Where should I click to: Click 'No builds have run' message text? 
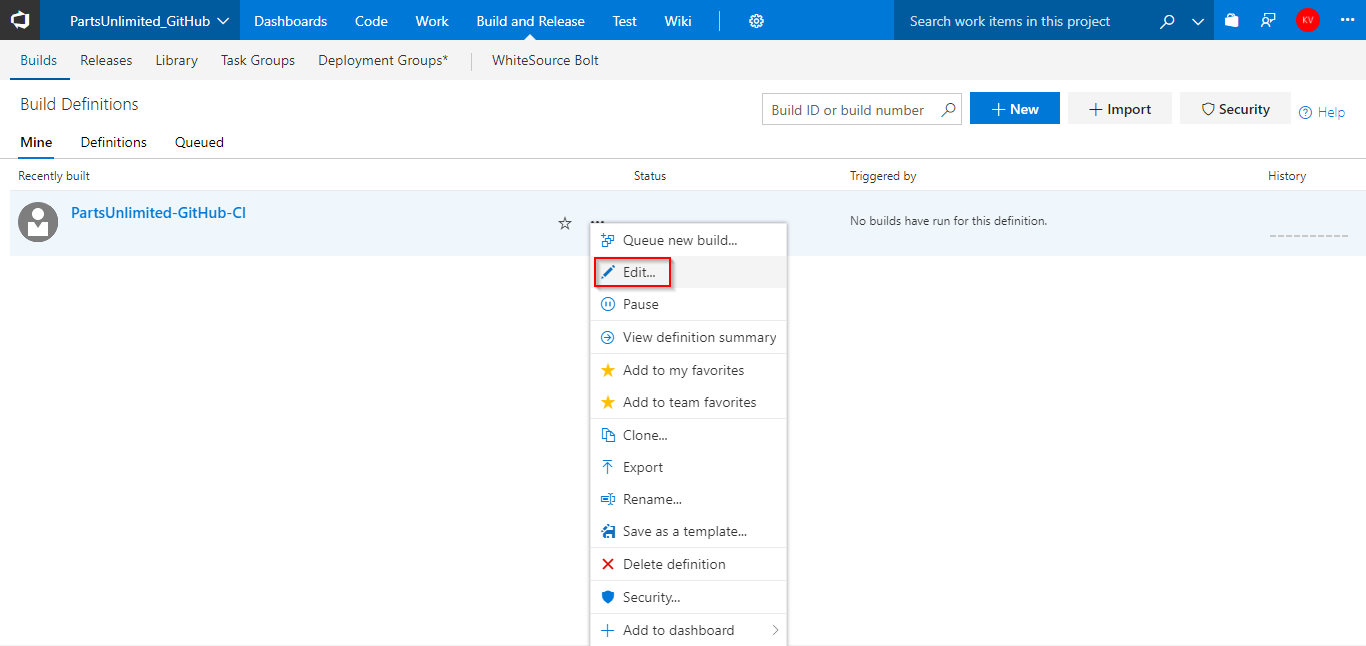pyautogui.click(x=948, y=220)
